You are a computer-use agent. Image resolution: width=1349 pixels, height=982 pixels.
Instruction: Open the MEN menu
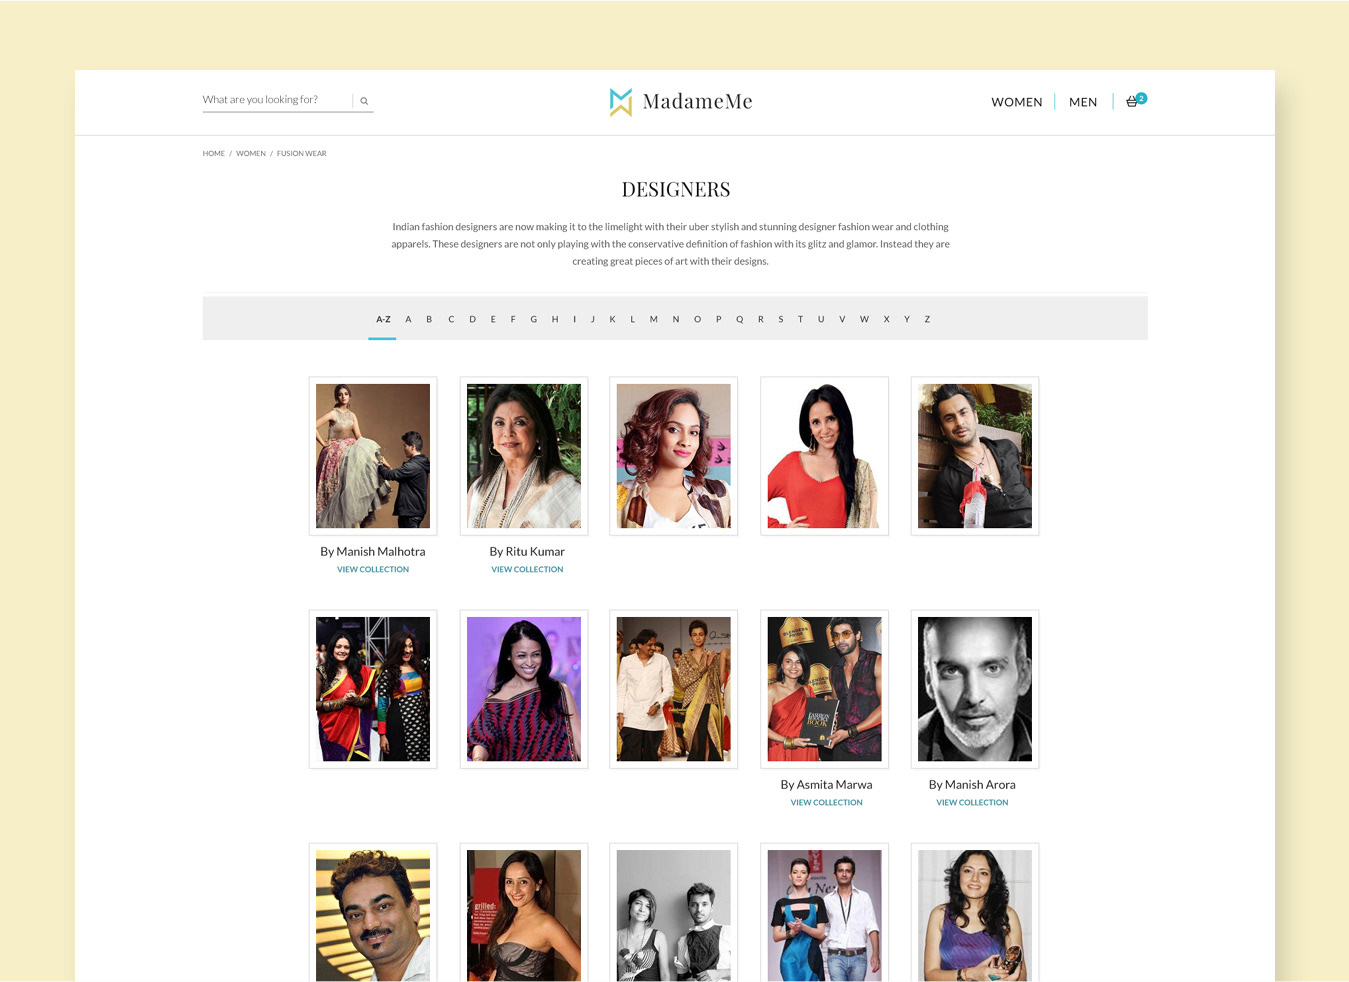tap(1083, 102)
